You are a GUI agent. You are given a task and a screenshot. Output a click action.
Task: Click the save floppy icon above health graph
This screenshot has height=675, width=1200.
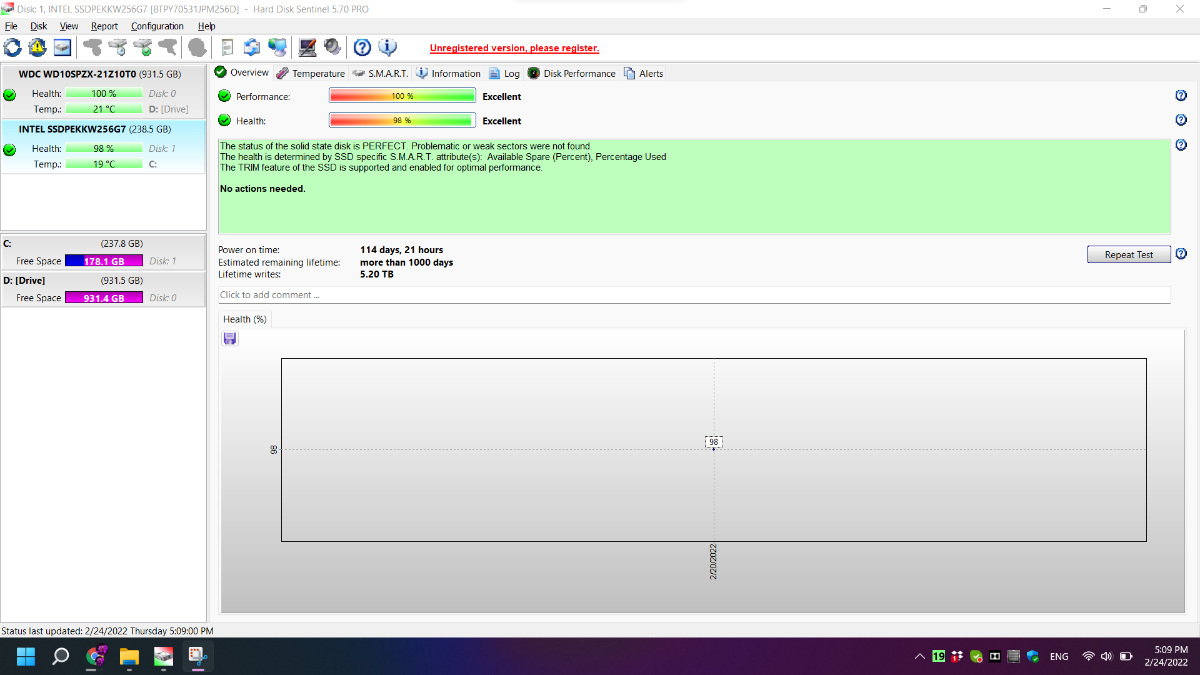pos(230,339)
